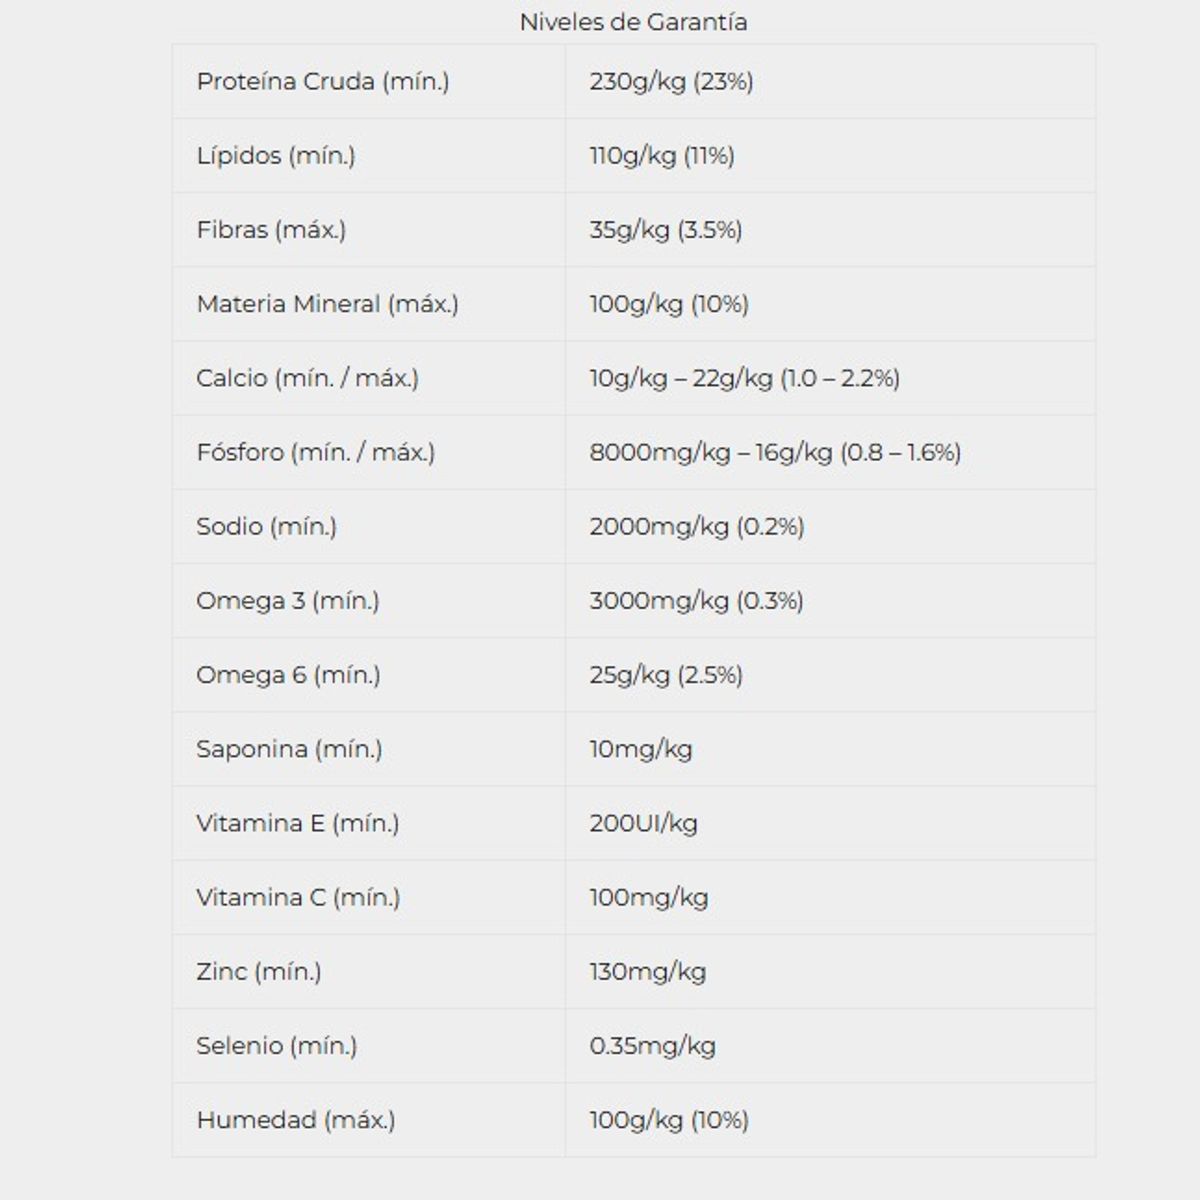Click the Sodio (mín.) row label

(266, 526)
